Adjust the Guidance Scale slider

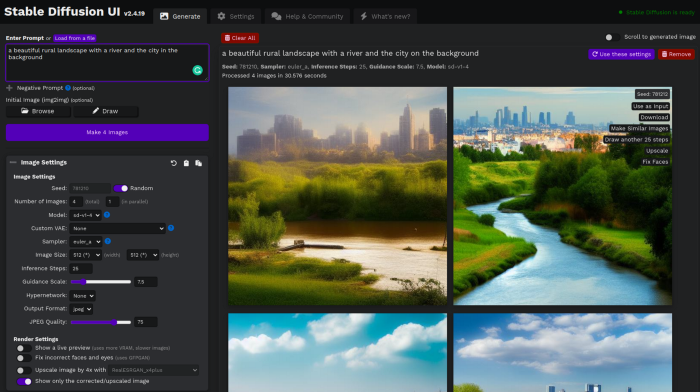point(101,282)
